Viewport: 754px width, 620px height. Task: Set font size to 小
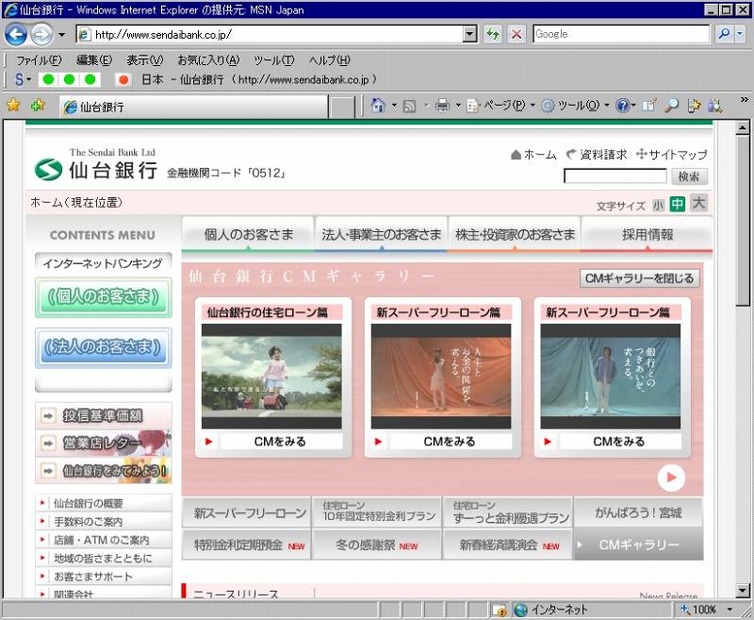pyautogui.click(x=658, y=205)
